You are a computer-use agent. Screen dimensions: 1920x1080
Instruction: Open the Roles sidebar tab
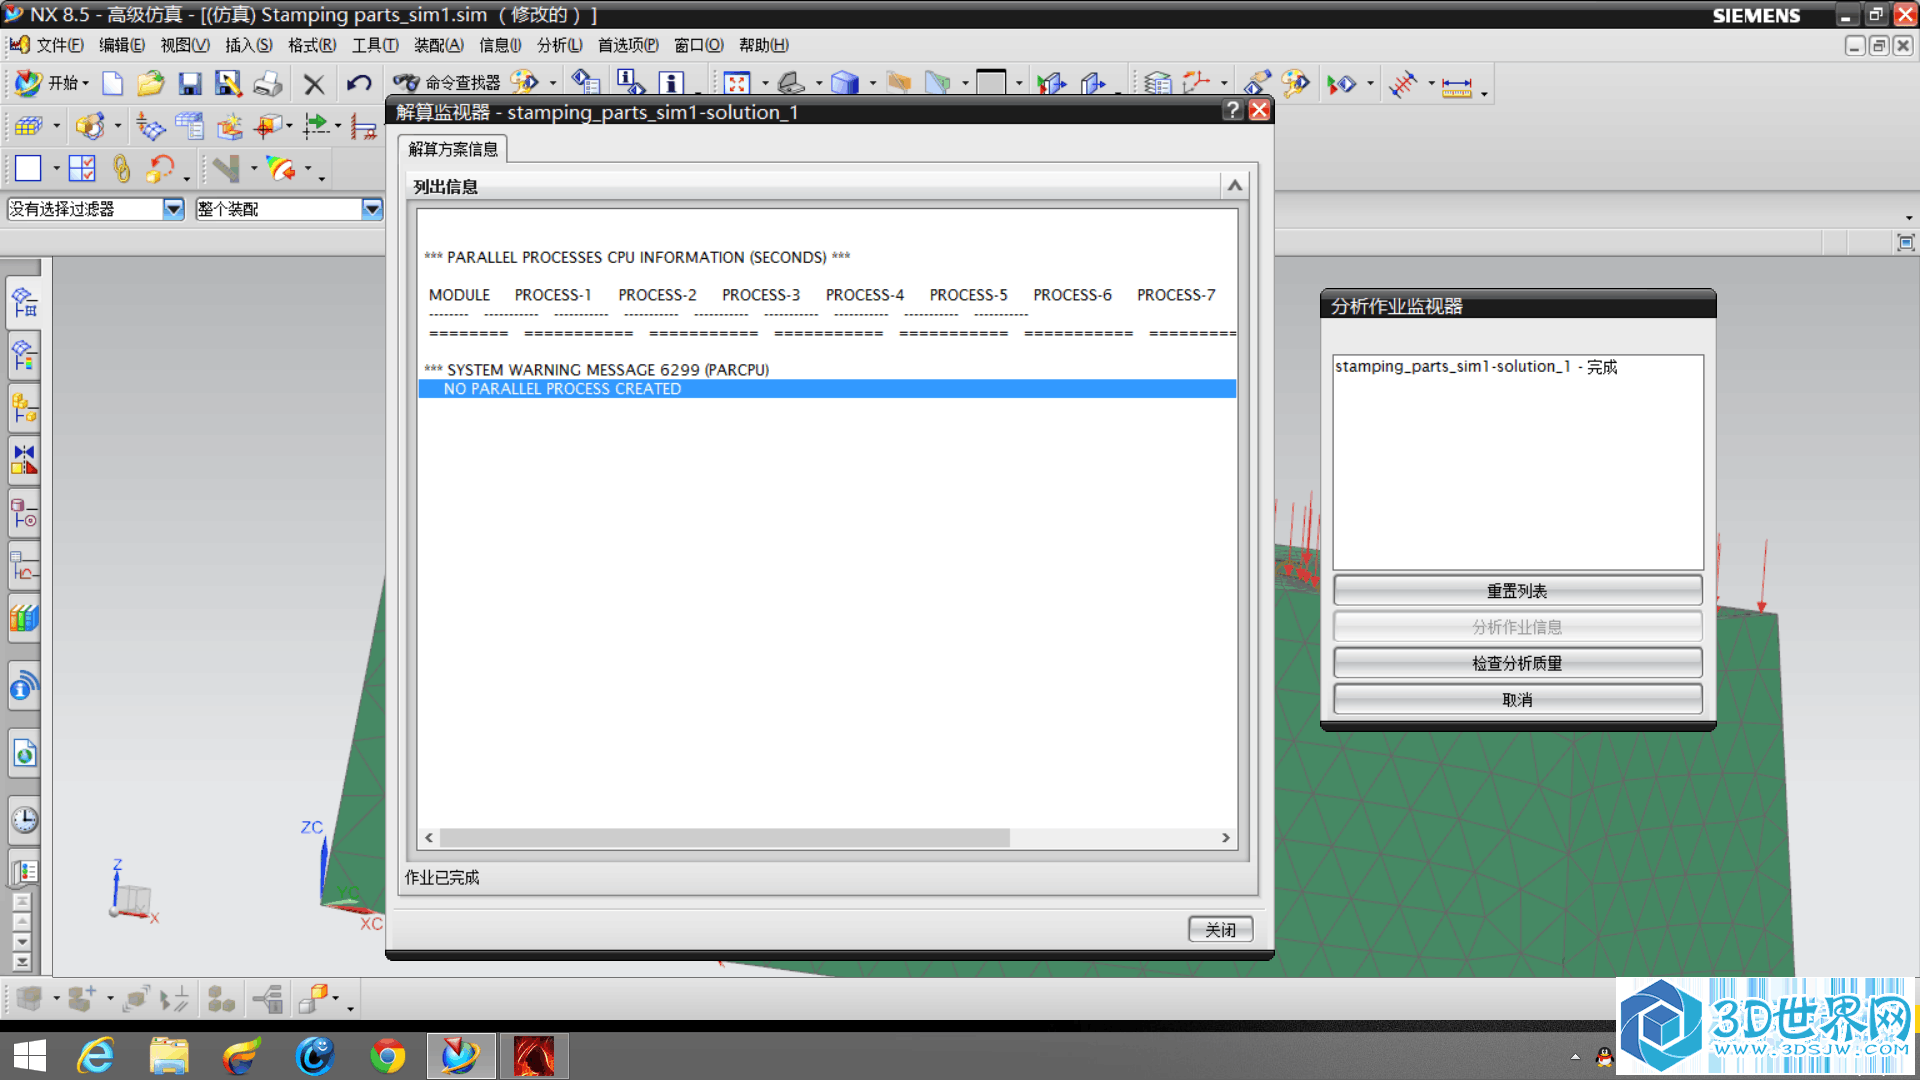click(25, 872)
